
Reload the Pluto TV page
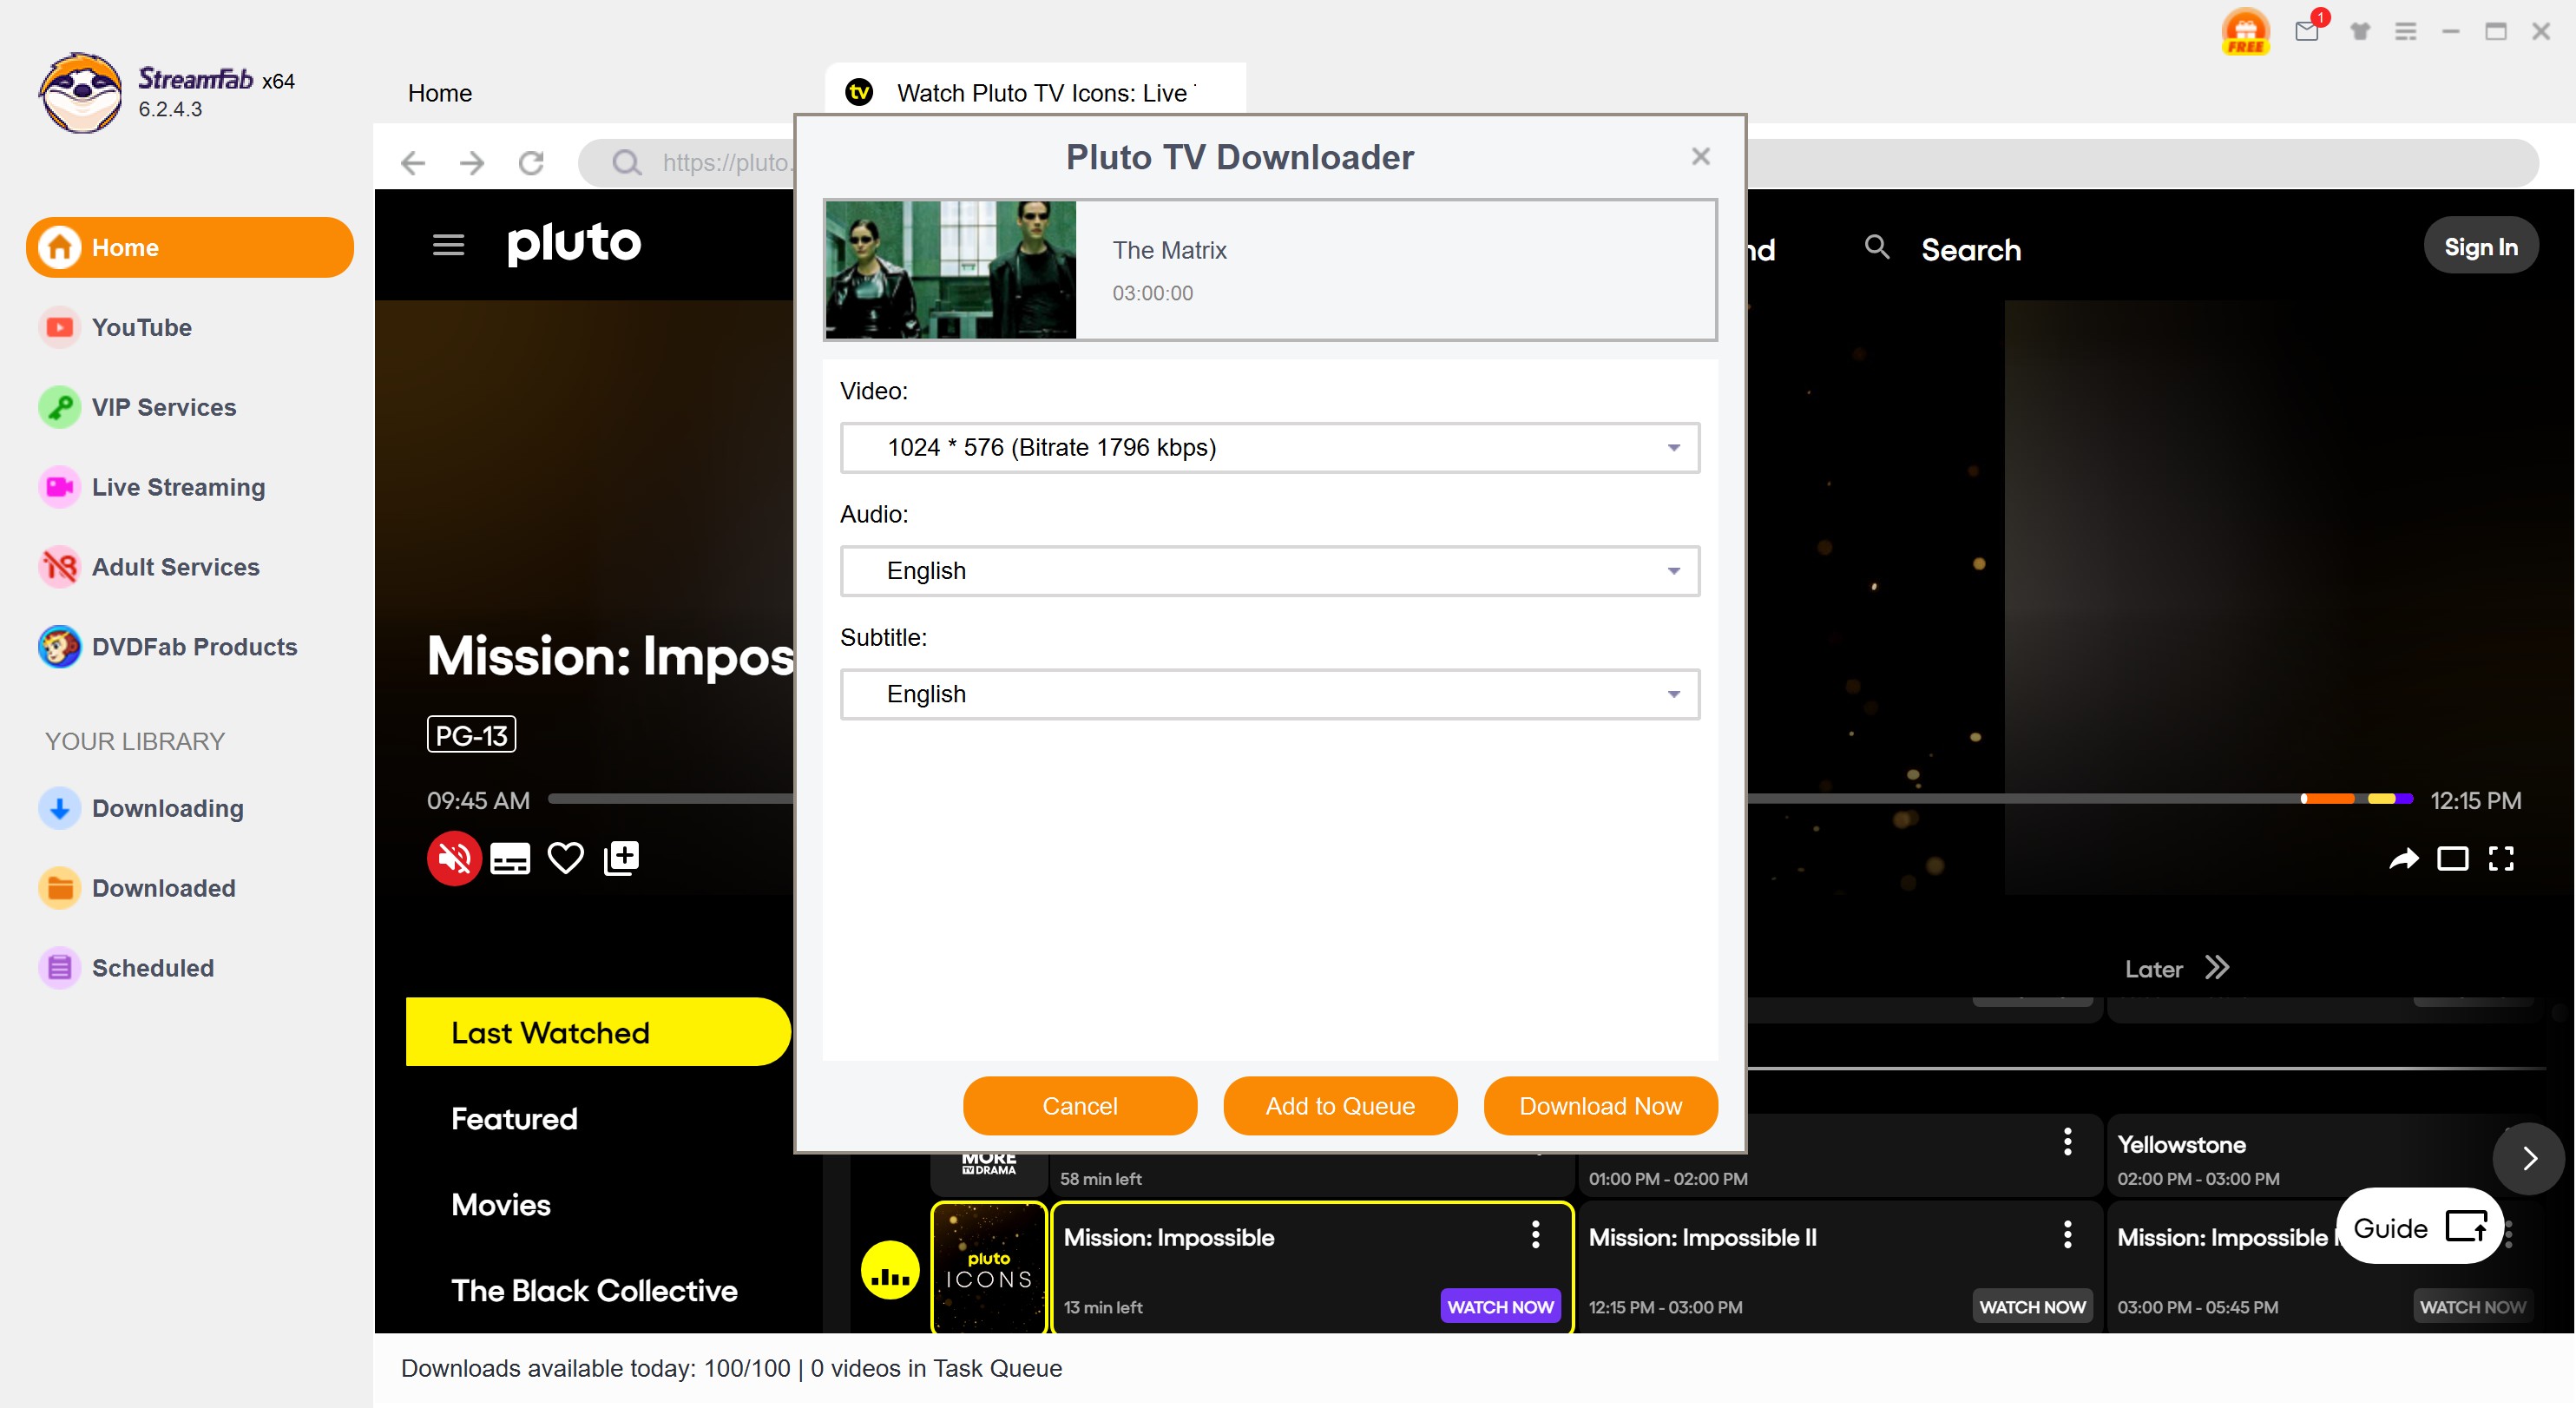pyautogui.click(x=531, y=162)
